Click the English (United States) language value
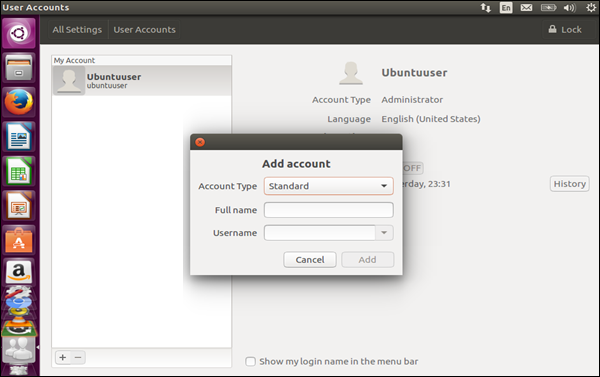 430,119
